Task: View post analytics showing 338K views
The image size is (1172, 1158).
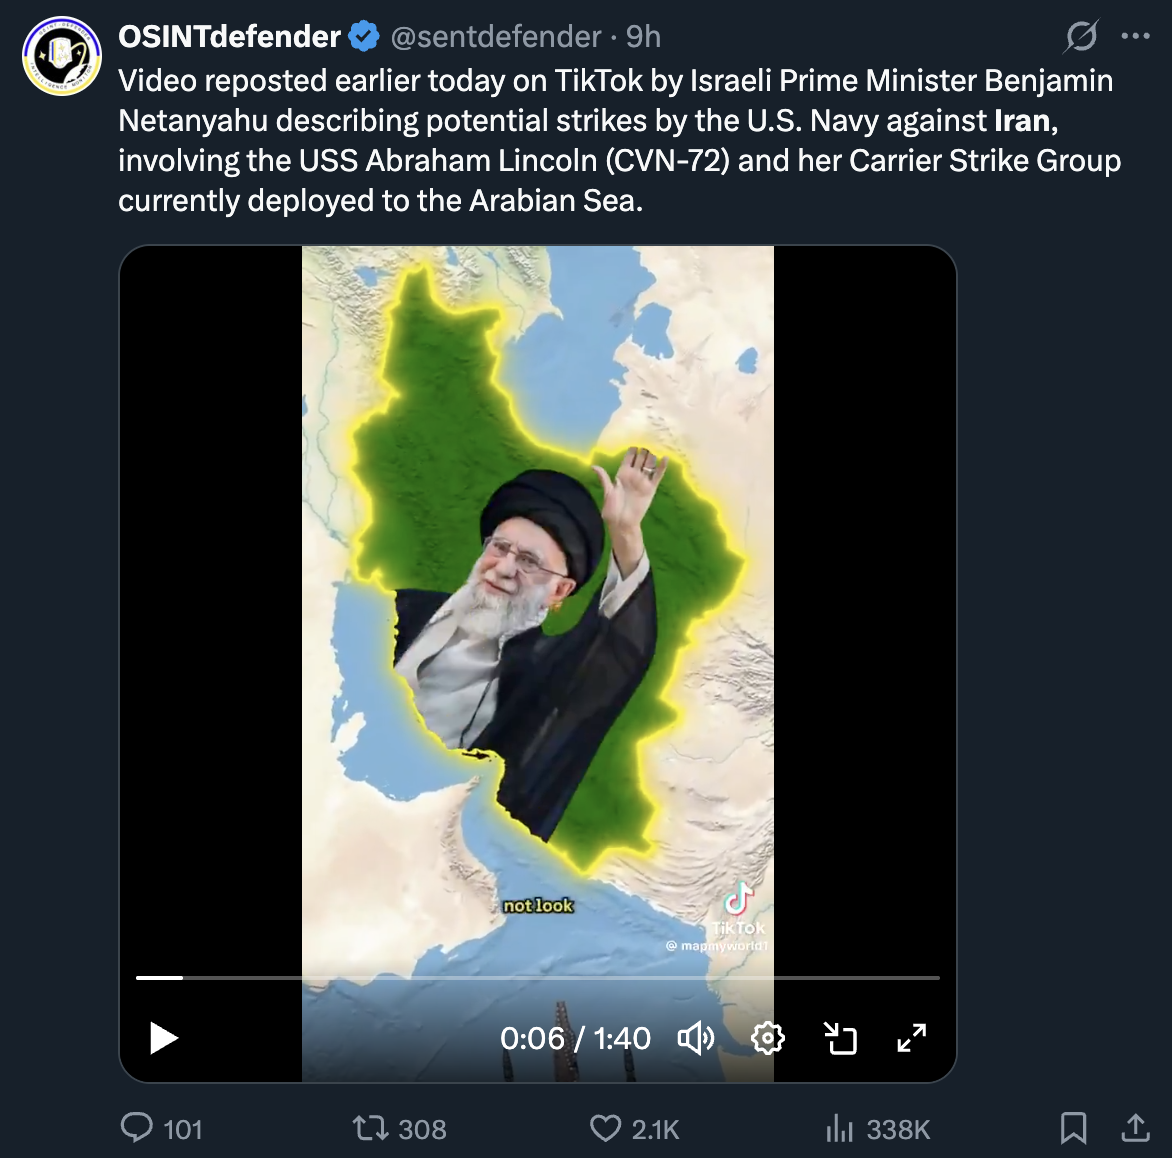Action: coord(838,1129)
